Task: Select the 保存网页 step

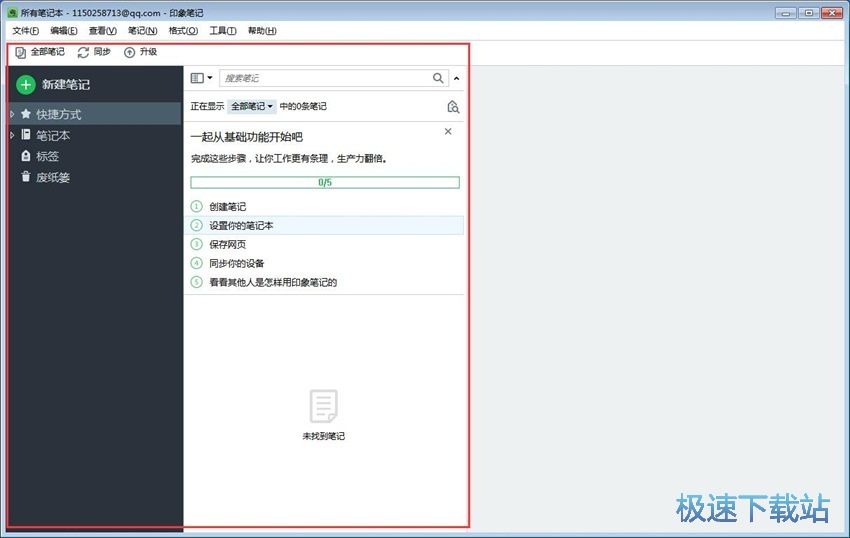Action: (x=228, y=245)
